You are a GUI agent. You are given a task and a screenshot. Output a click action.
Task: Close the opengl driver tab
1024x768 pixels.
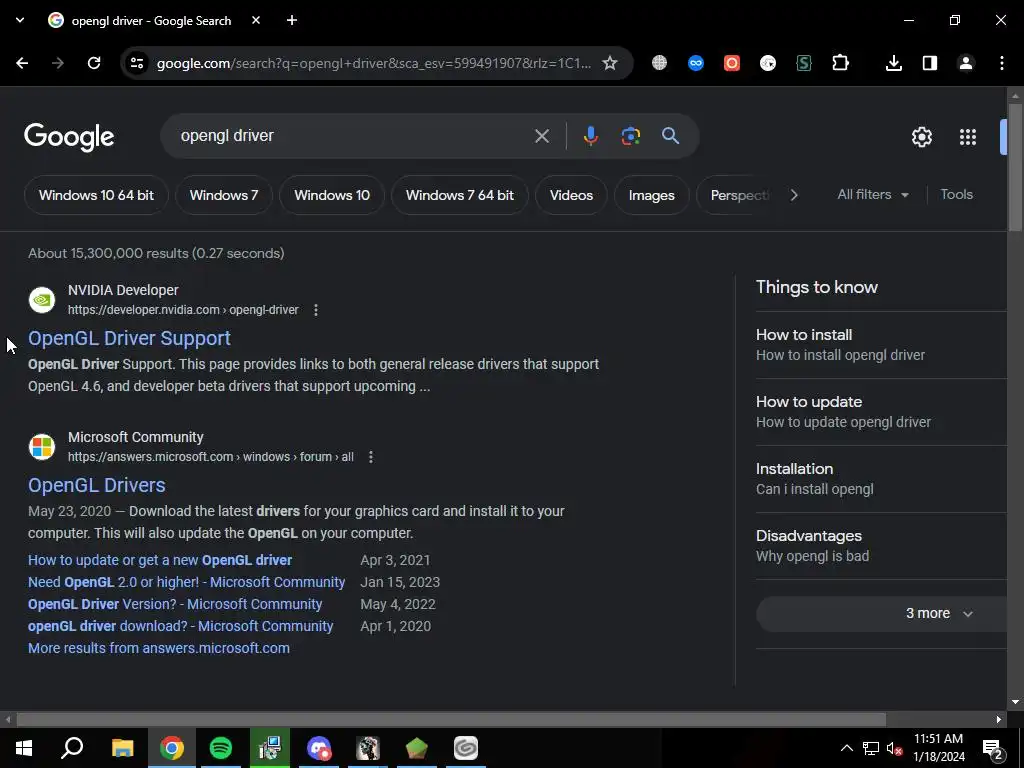(x=256, y=20)
